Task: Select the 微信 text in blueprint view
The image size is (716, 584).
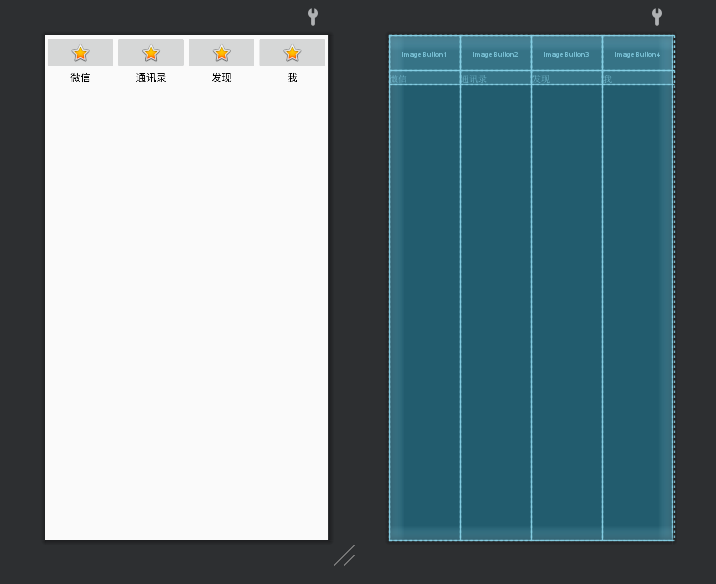Action: (398, 79)
